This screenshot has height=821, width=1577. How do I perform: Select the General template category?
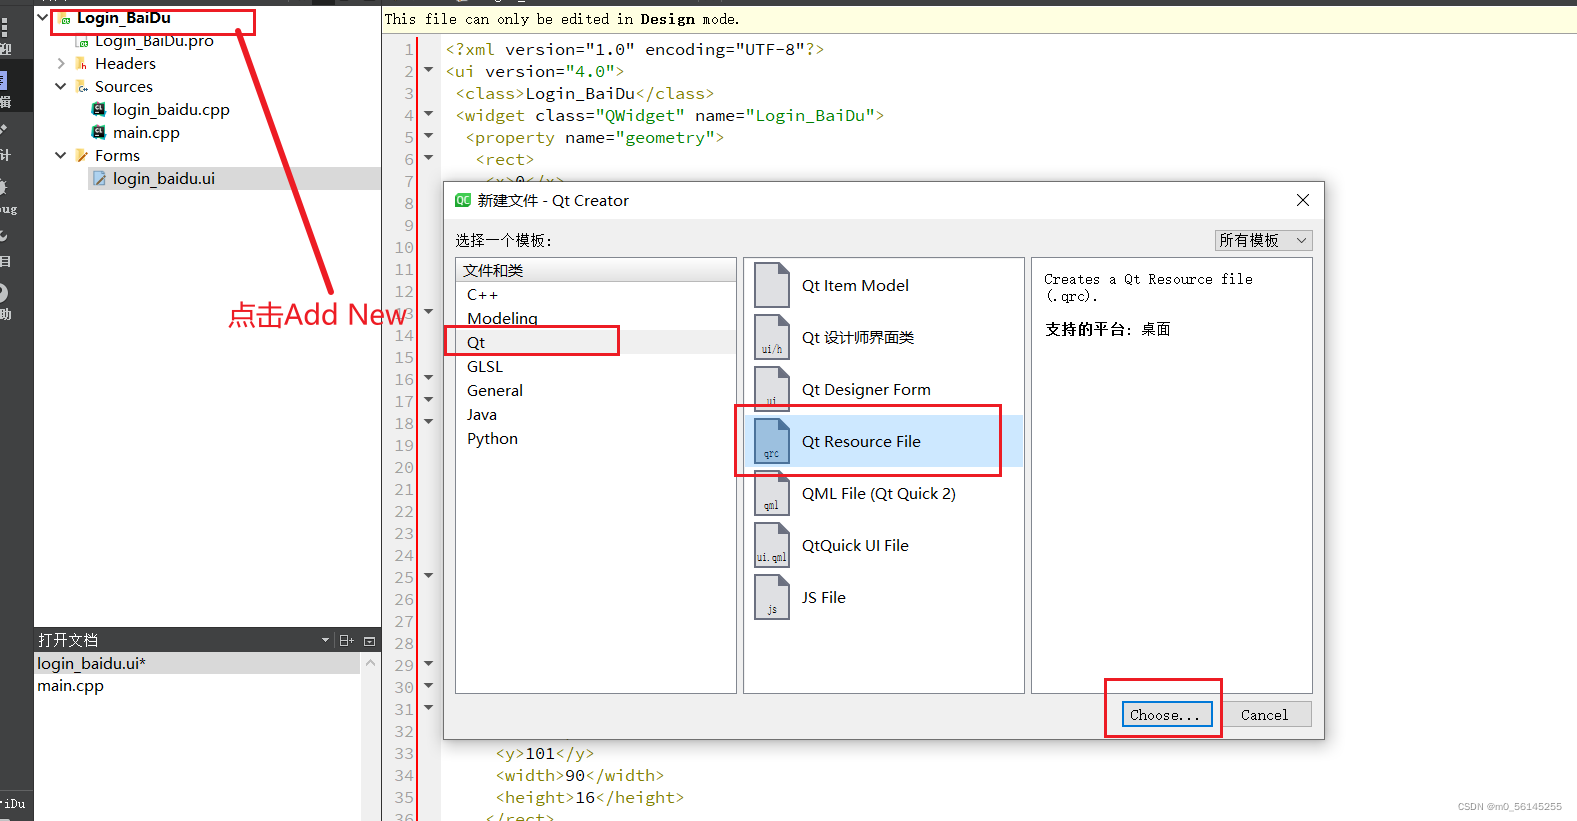(x=595, y=391)
